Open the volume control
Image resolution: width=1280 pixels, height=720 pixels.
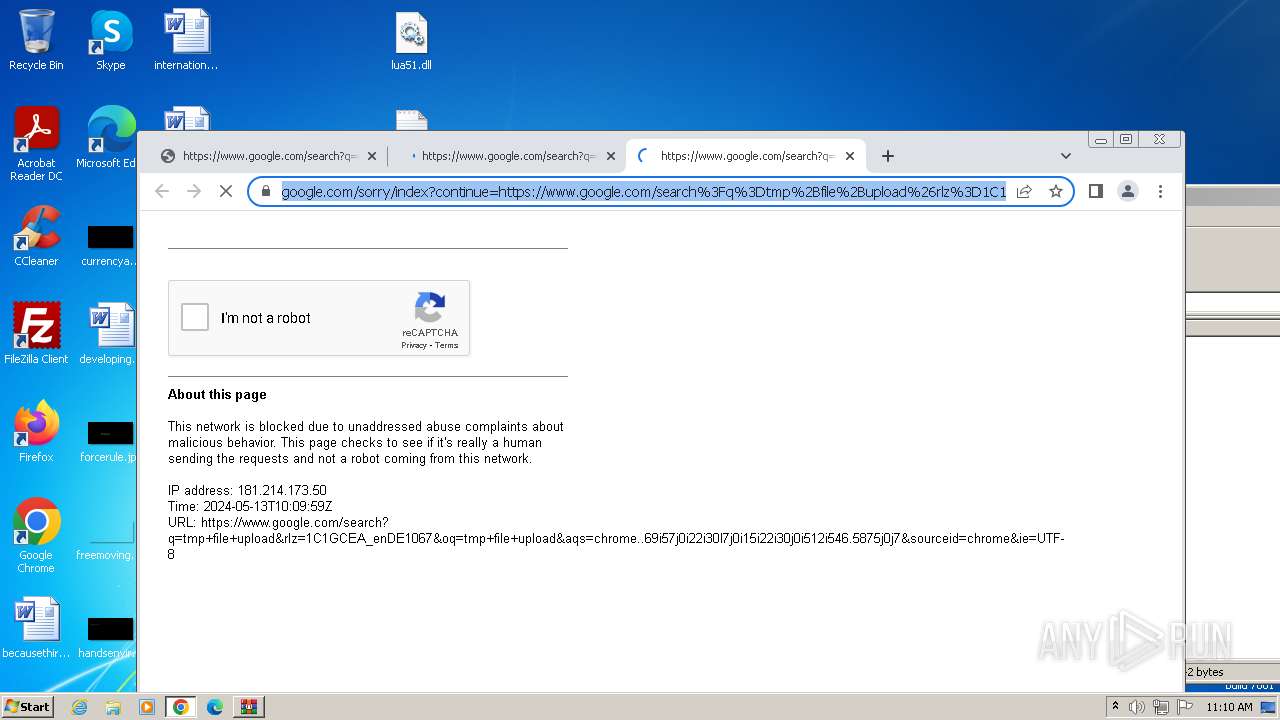tap(1137, 707)
